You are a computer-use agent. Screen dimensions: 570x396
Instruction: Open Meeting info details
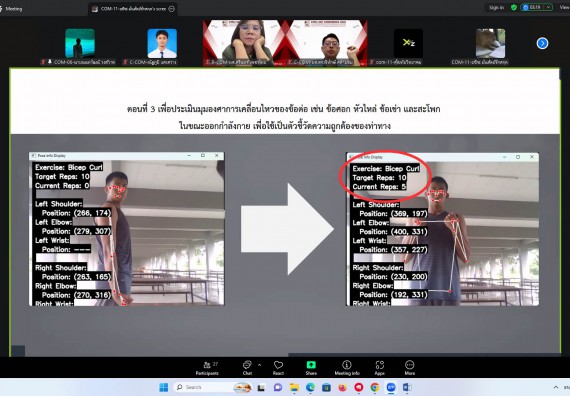(x=347, y=368)
